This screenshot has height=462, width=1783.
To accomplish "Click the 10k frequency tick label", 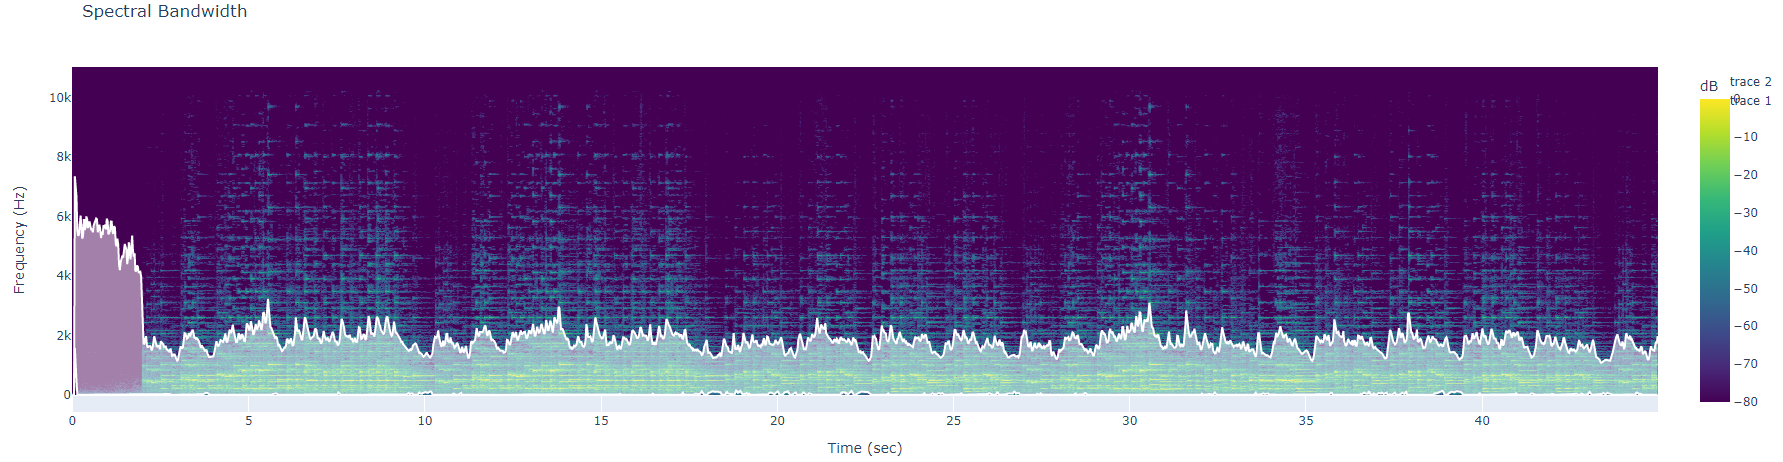I will tap(60, 98).
